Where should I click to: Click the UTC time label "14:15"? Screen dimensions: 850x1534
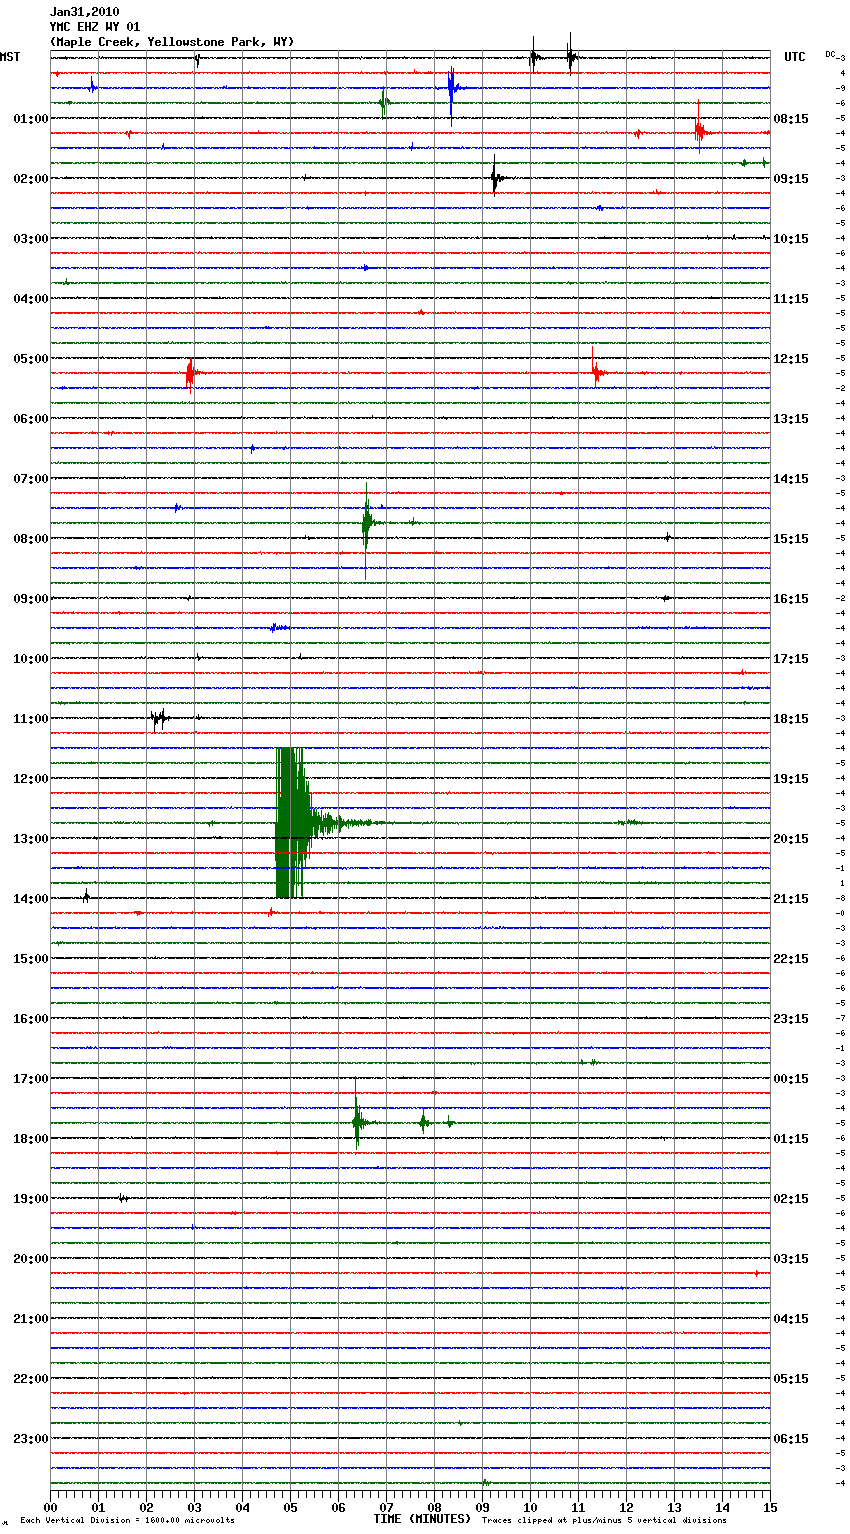pyautogui.click(x=791, y=479)
